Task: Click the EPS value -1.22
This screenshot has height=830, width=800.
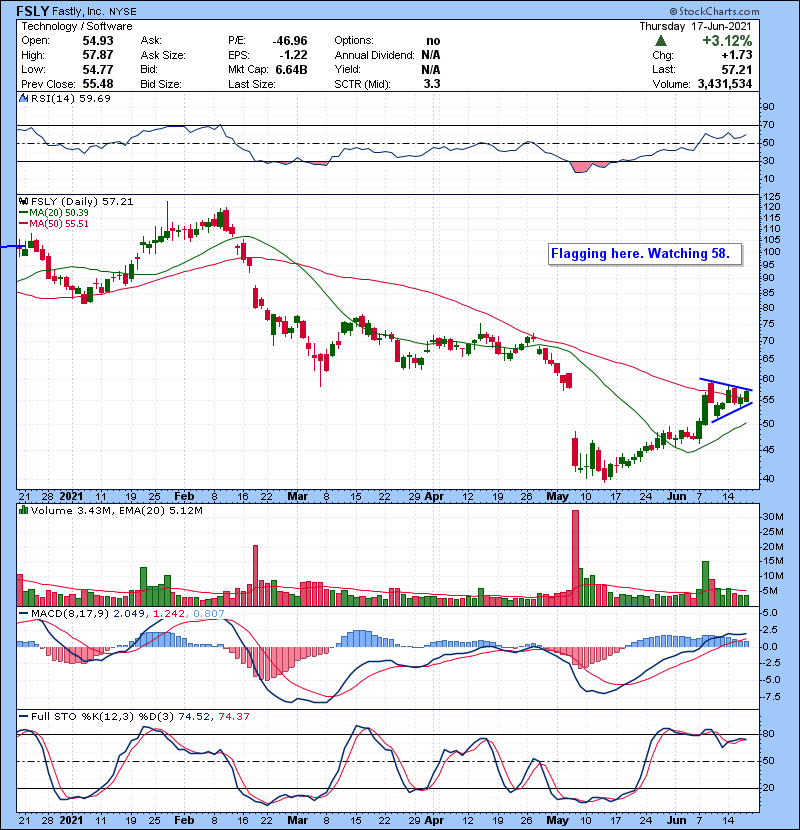Action: (293, 55)
